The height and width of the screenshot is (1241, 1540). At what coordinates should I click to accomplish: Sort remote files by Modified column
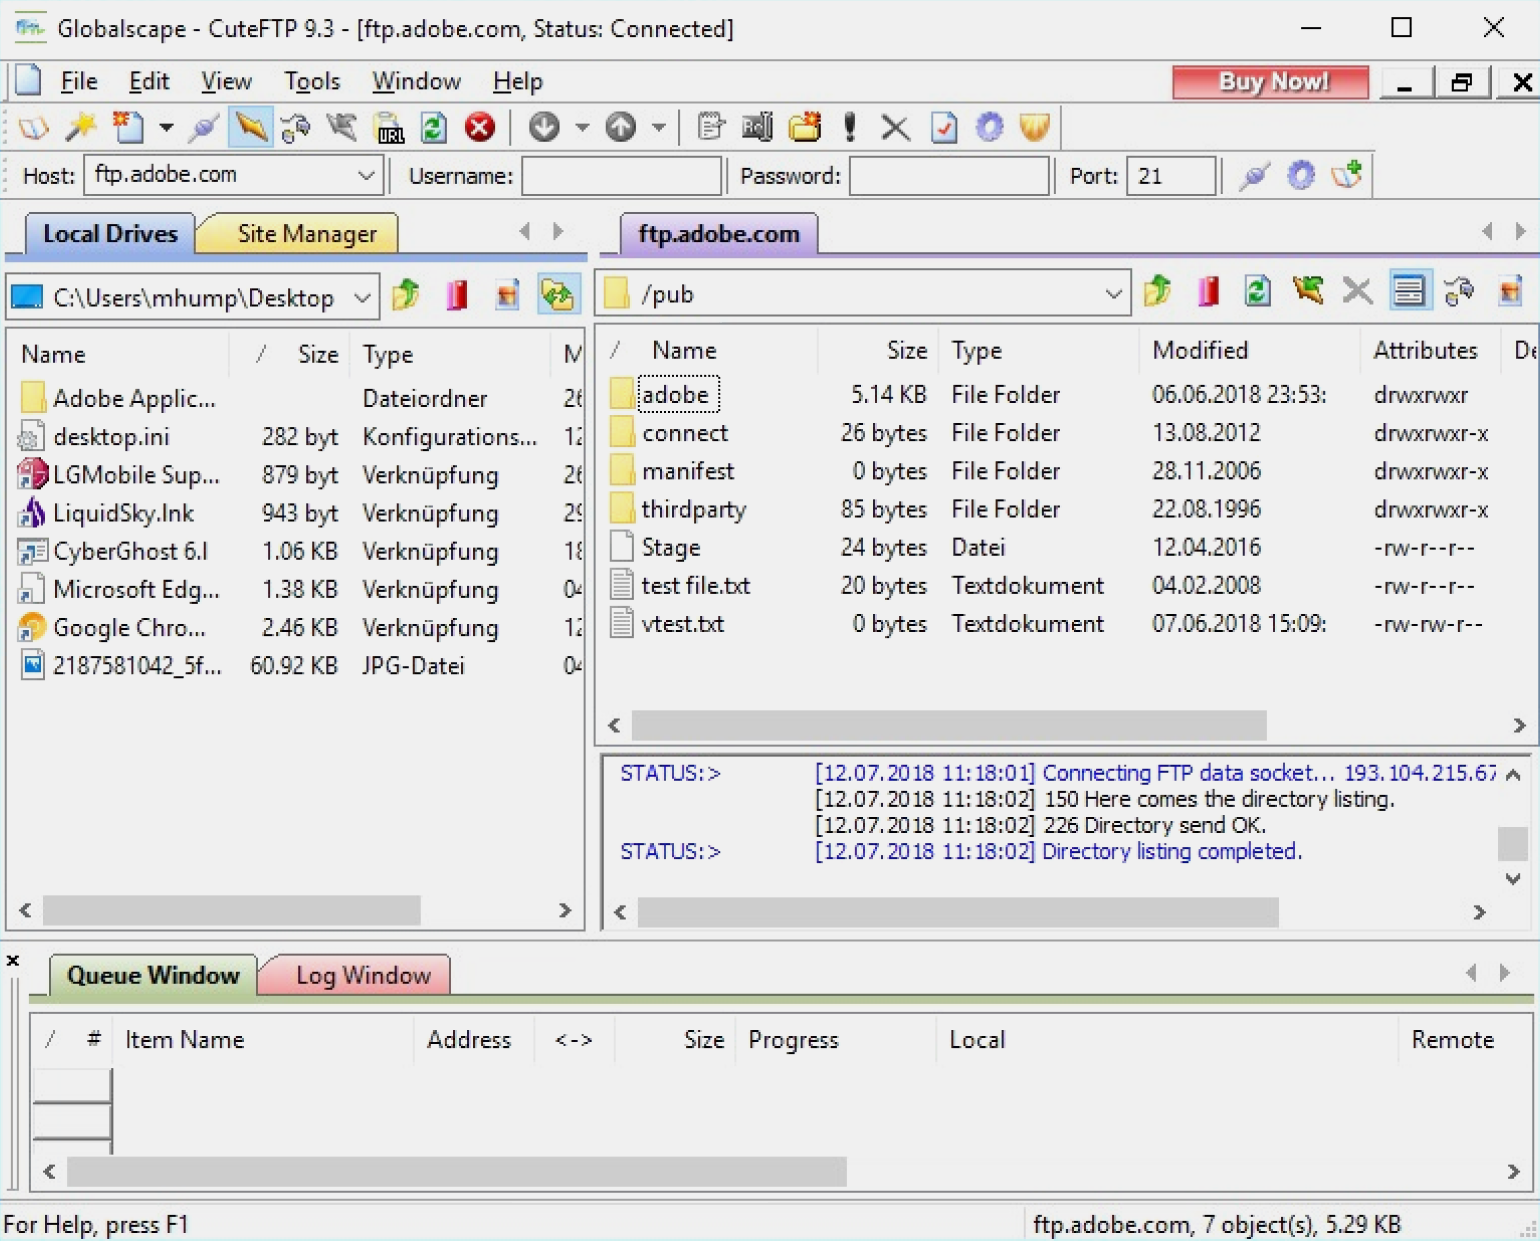point(1200,351)
